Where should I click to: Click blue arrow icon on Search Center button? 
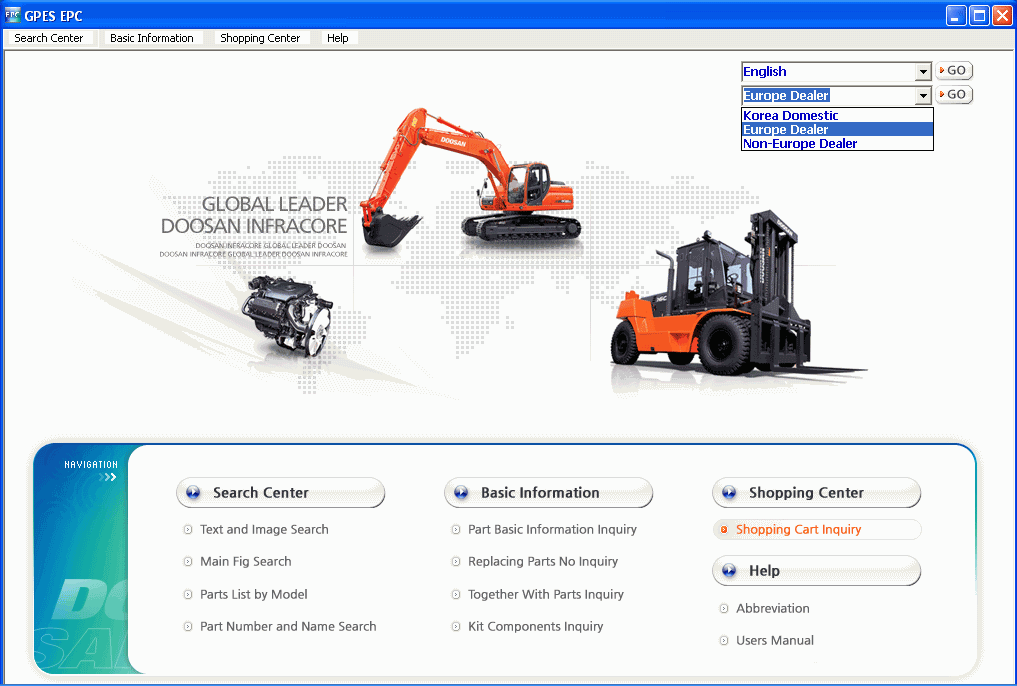[x=193, y=493]
